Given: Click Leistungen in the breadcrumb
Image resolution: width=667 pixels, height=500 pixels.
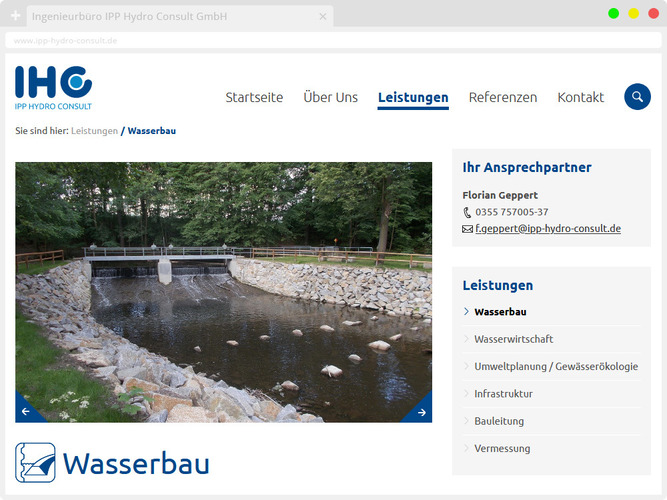Looking at the screenshot, I should click(94, 131).
